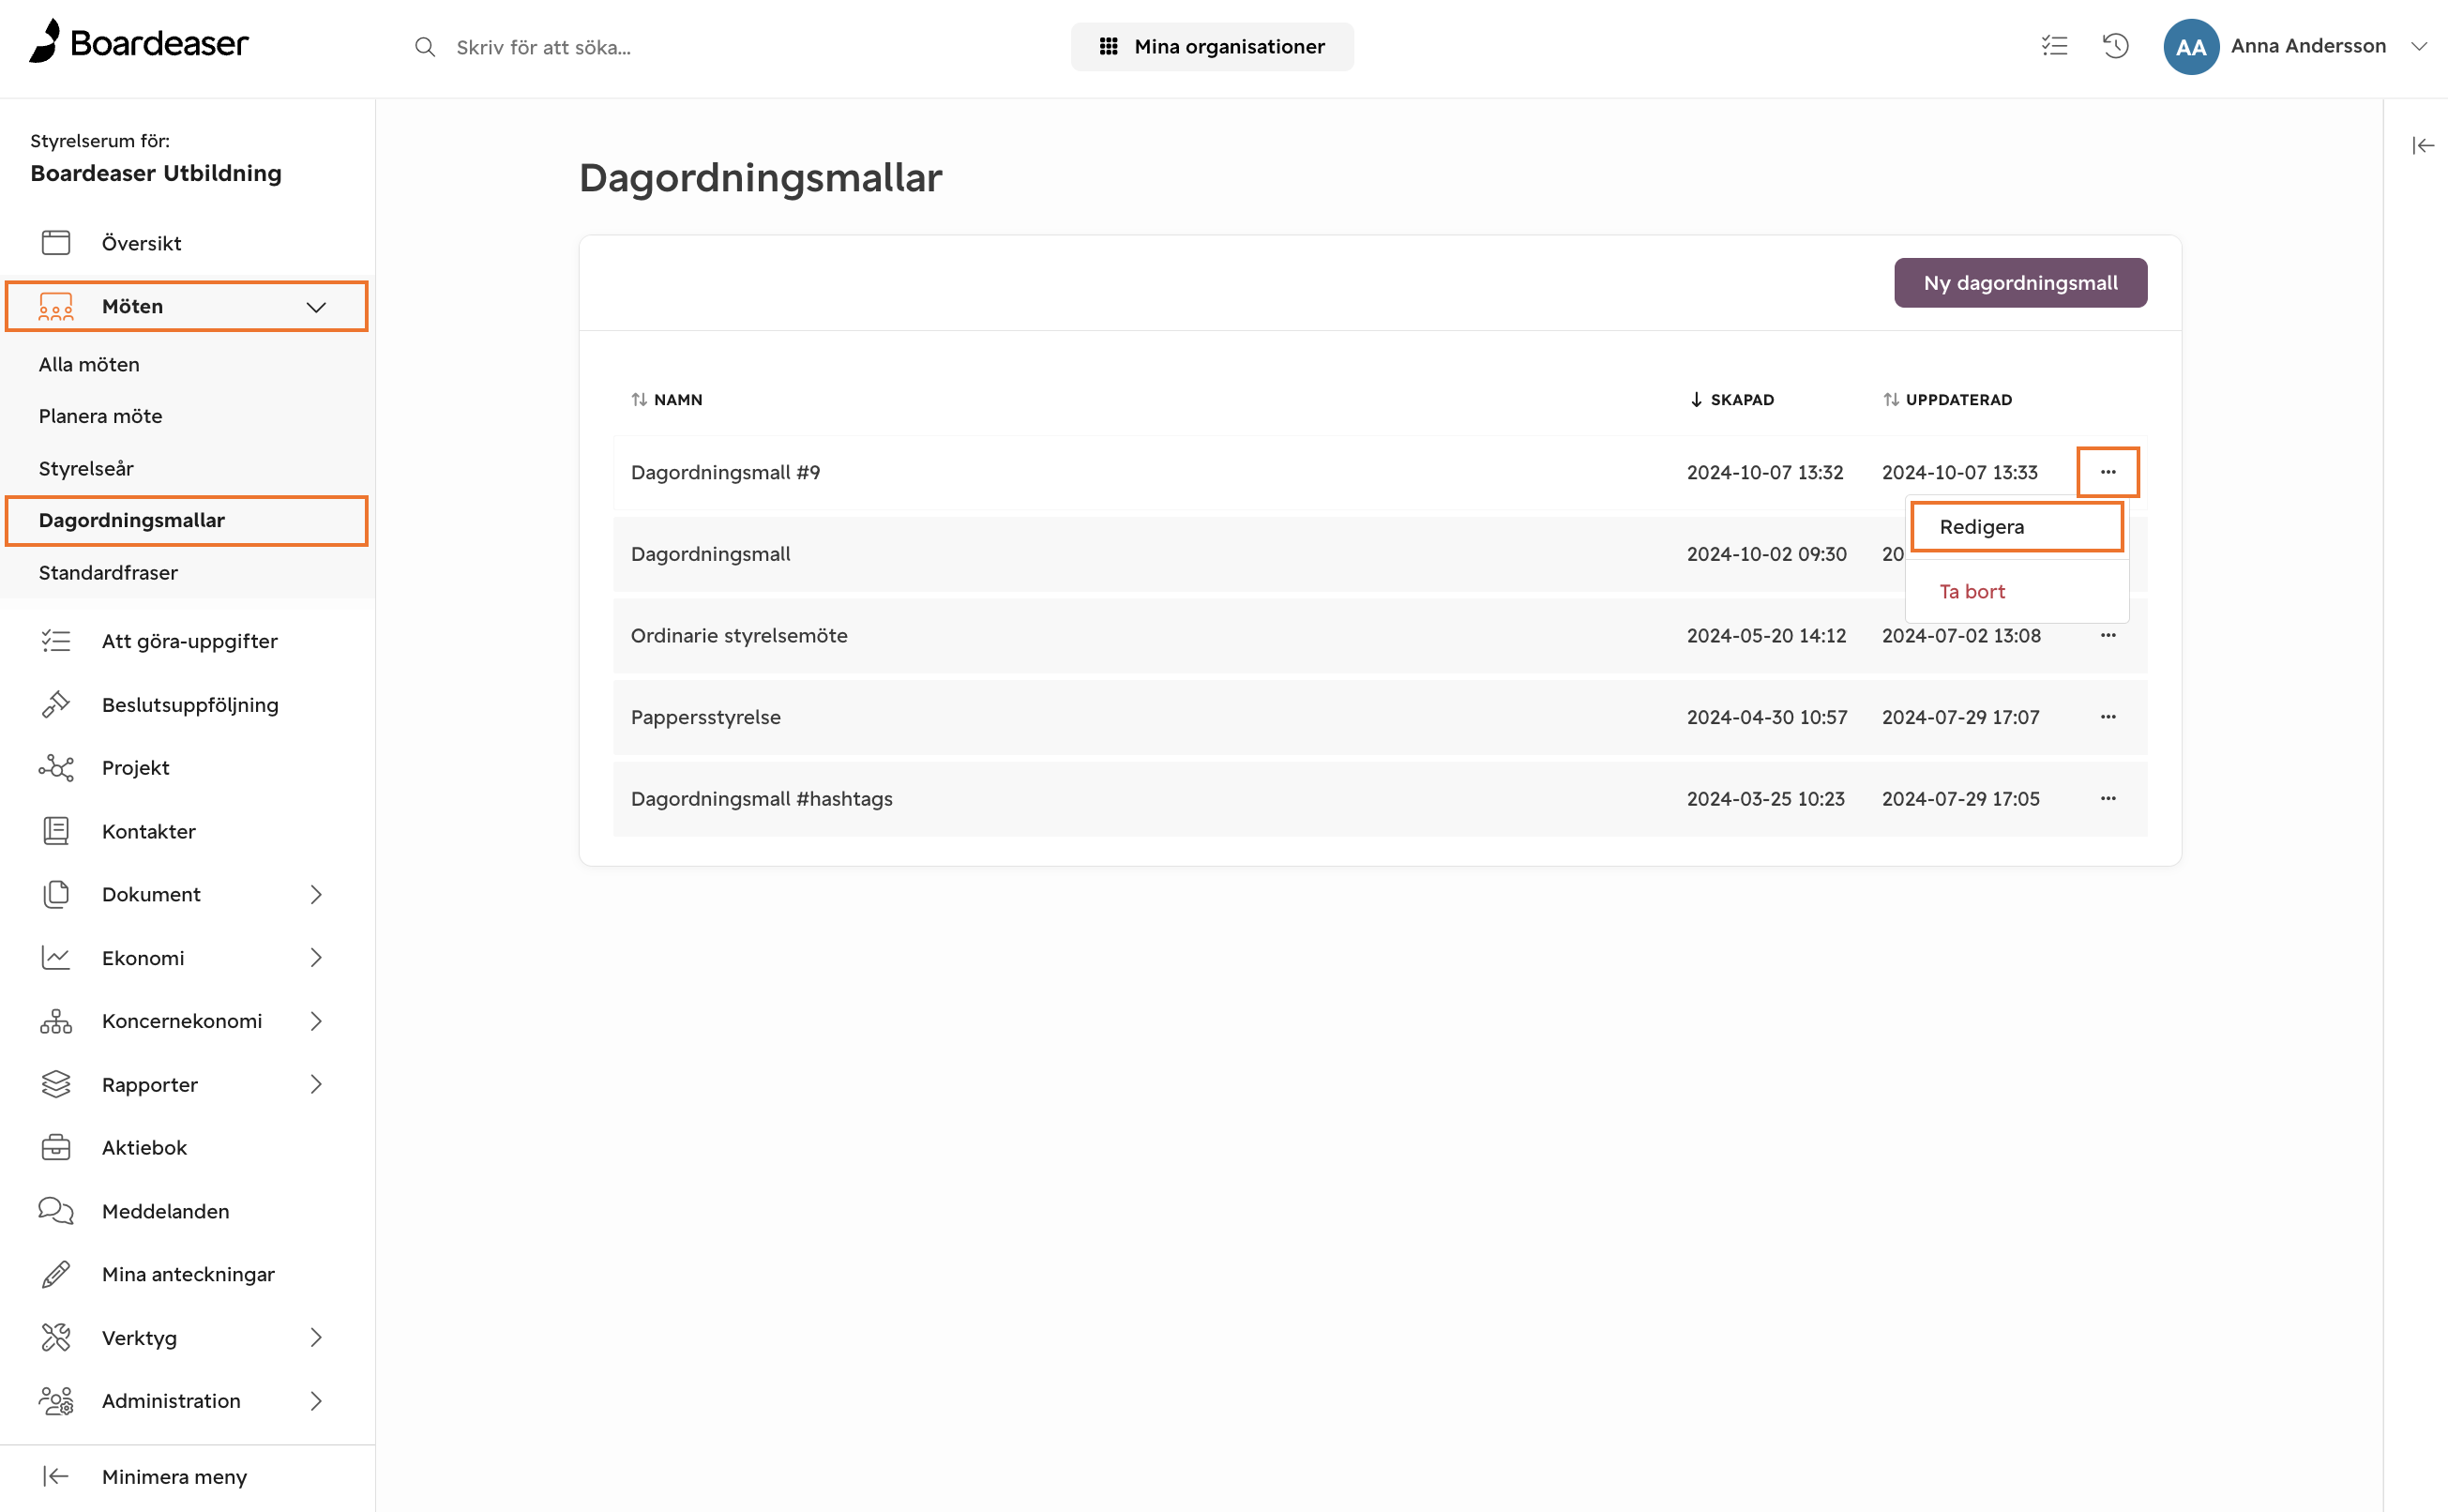Click Minimera meny collapse icon

[x=56, y=1476]
